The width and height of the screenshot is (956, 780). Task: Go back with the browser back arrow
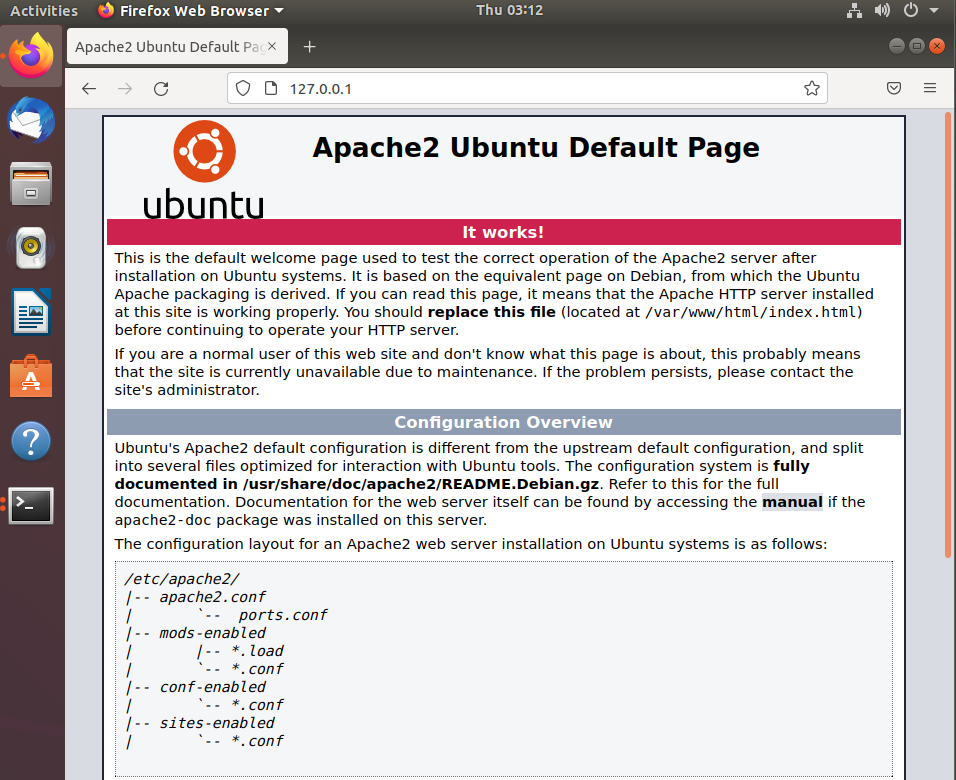click(89, 89)
